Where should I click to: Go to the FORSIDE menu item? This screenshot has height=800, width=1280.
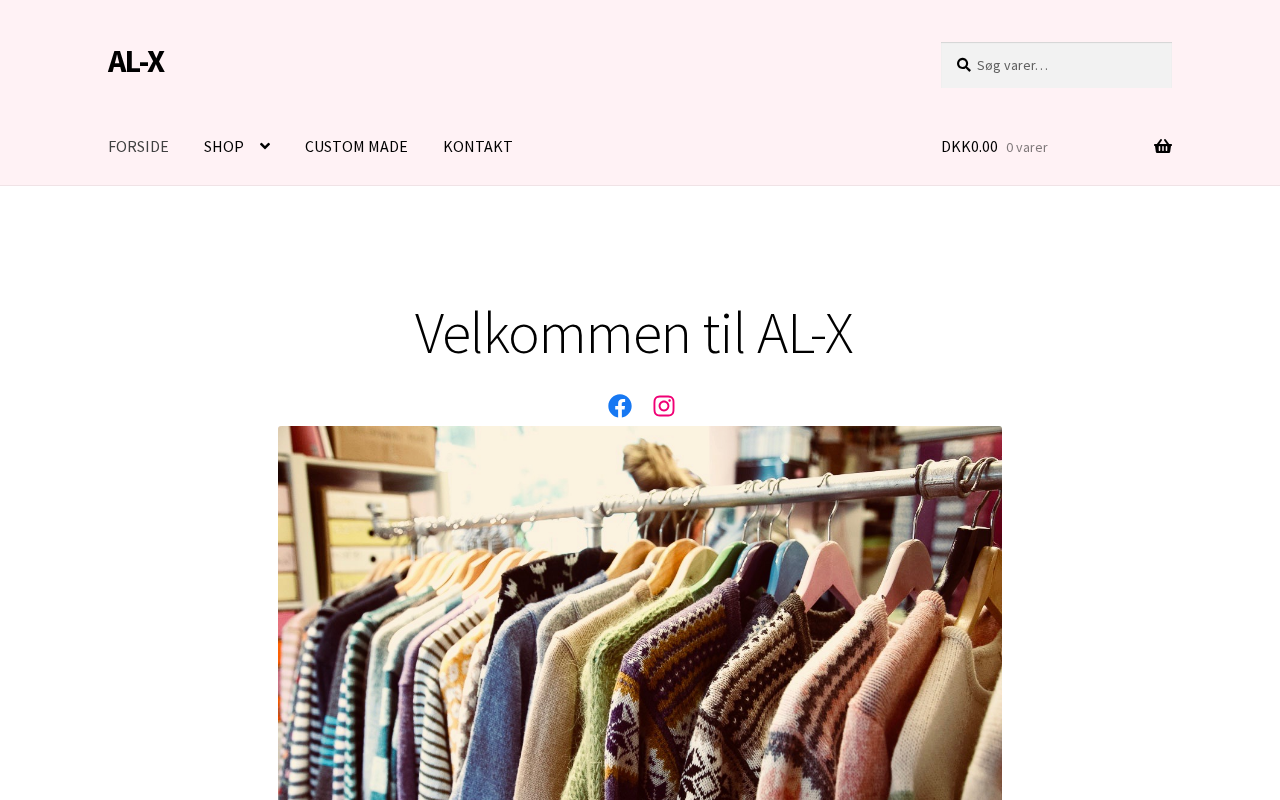coord(138,146)
